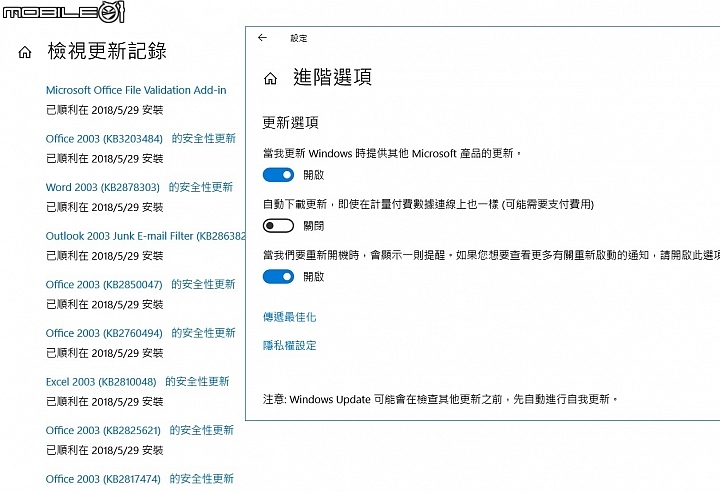Click install date under Office 2003 (KB3203484)
The image size is (720, 493).
pyautogui.click(x=105, y=159)
